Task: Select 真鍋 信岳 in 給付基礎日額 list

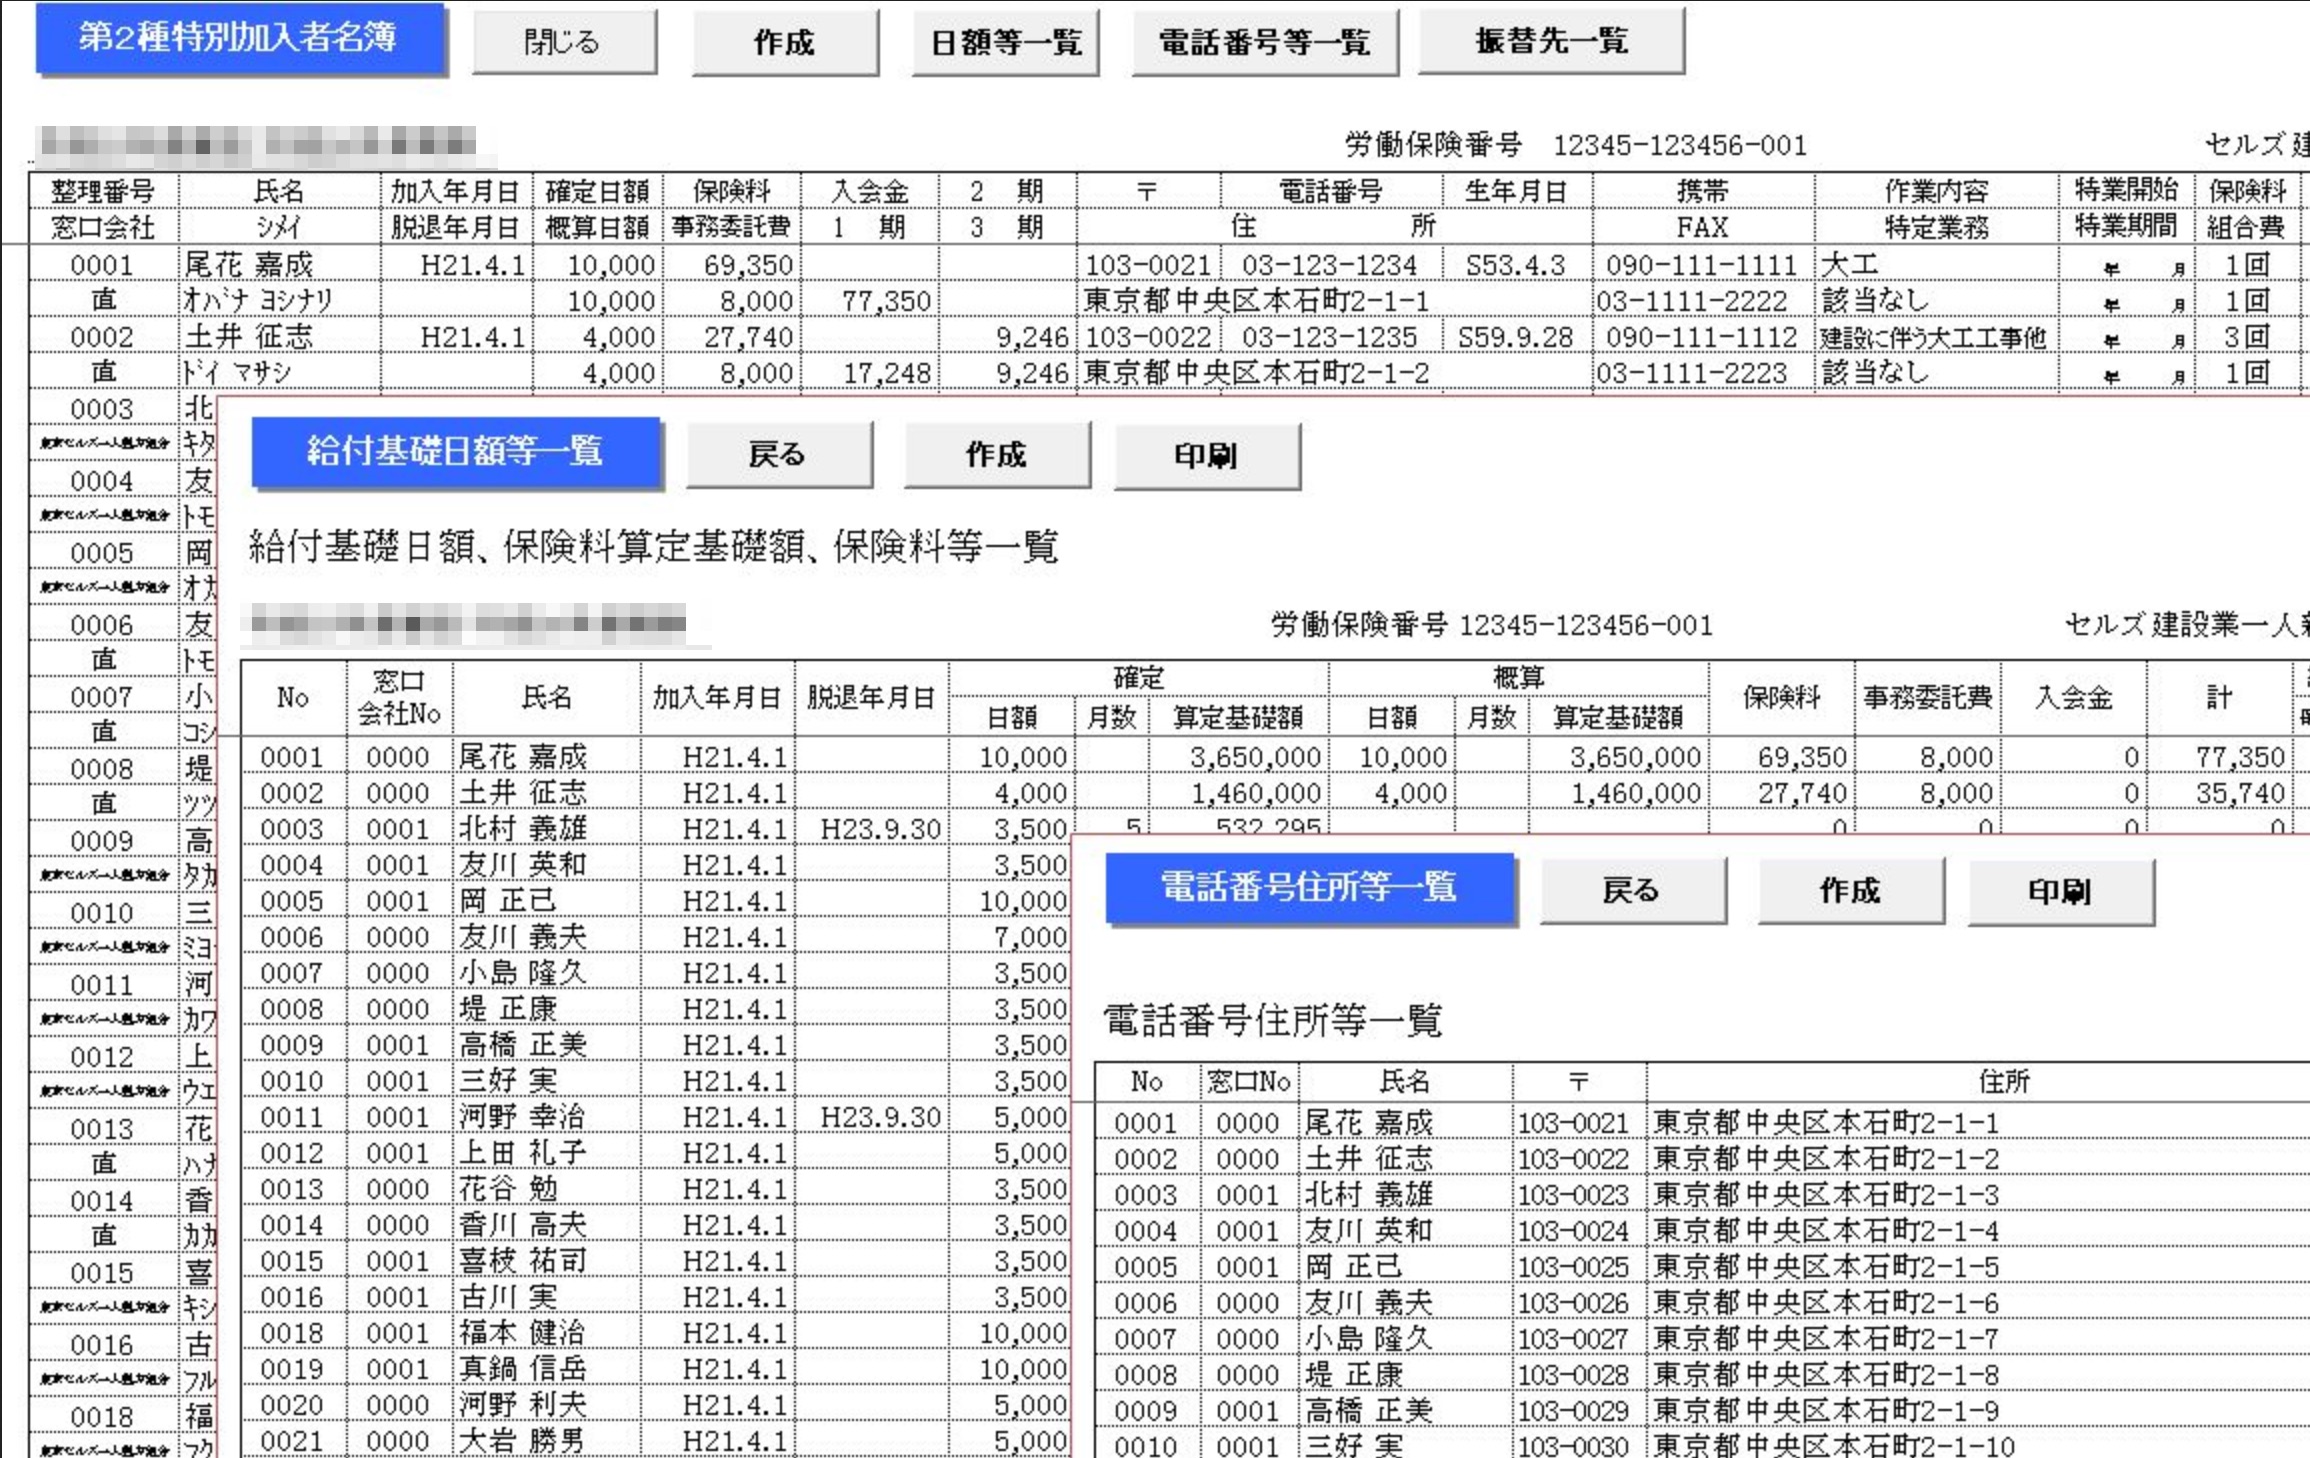Action: pos(523,1369)
